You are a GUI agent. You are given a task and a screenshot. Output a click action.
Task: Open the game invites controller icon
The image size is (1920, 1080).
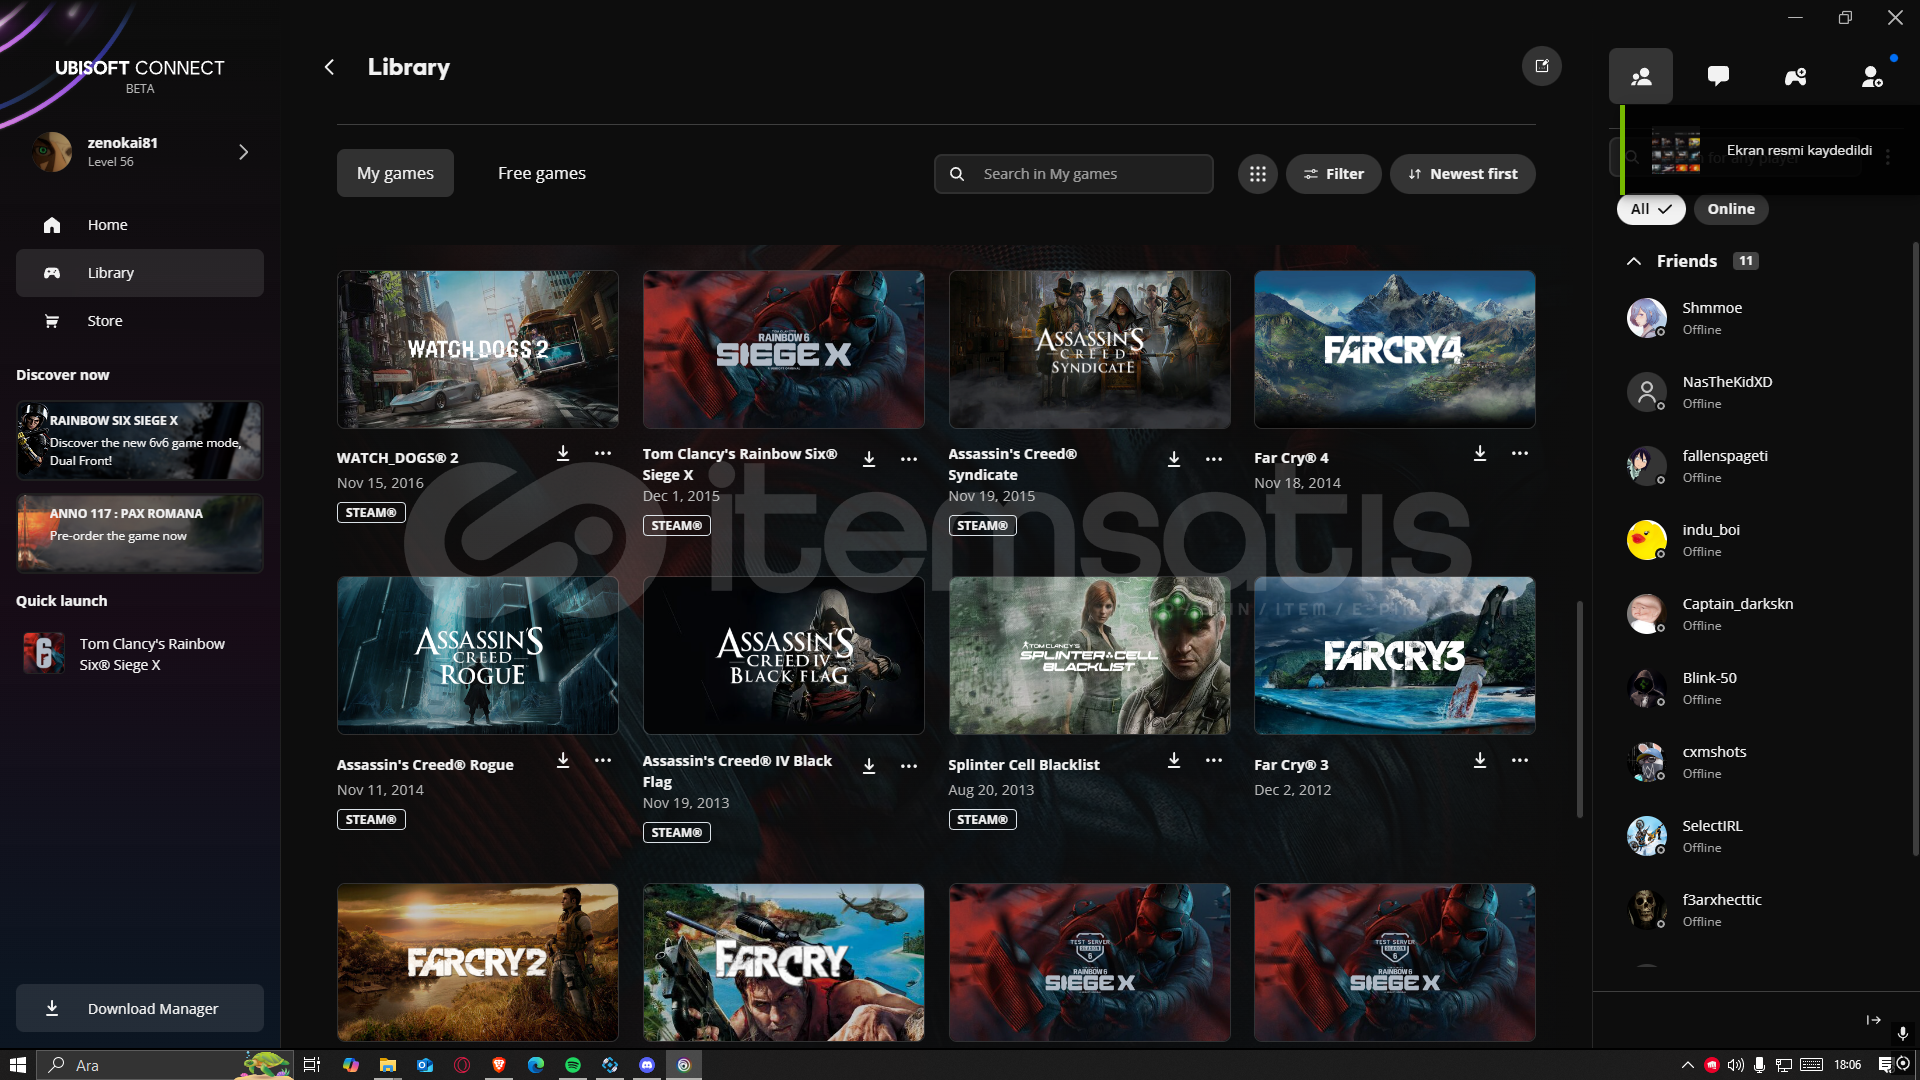pos(1795,76)
